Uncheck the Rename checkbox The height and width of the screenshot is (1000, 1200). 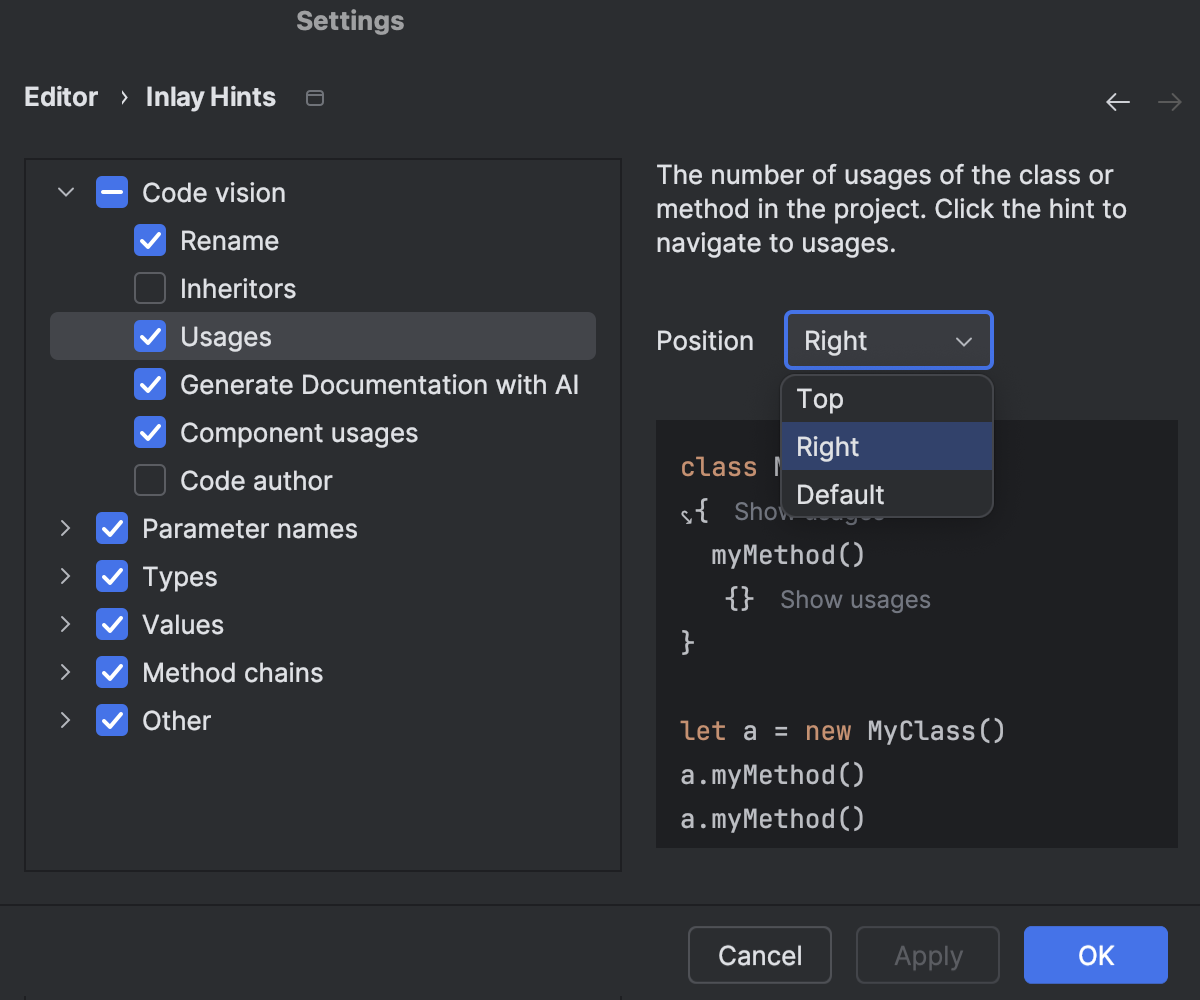coord(150,241)
